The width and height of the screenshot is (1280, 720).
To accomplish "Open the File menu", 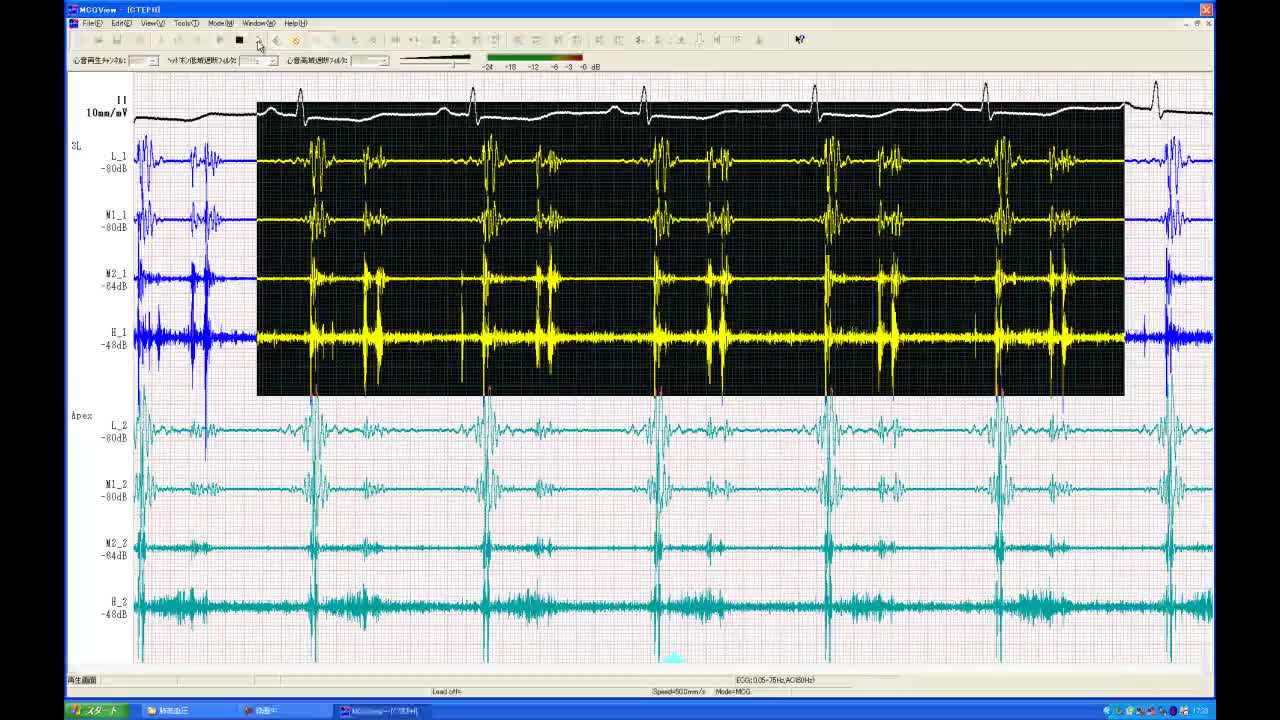I will click(92, 23).
